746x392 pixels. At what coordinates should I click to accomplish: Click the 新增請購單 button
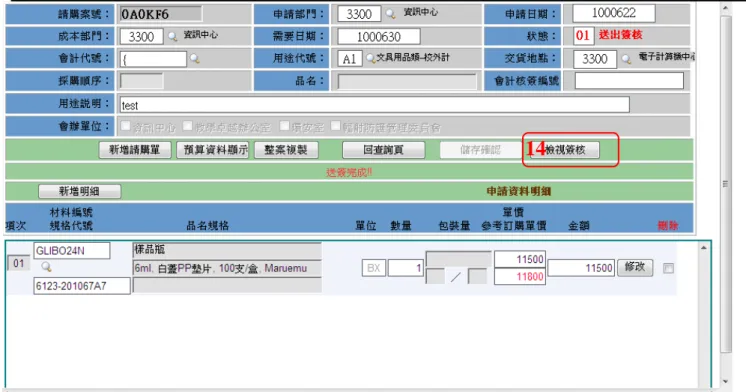point(135,150)
